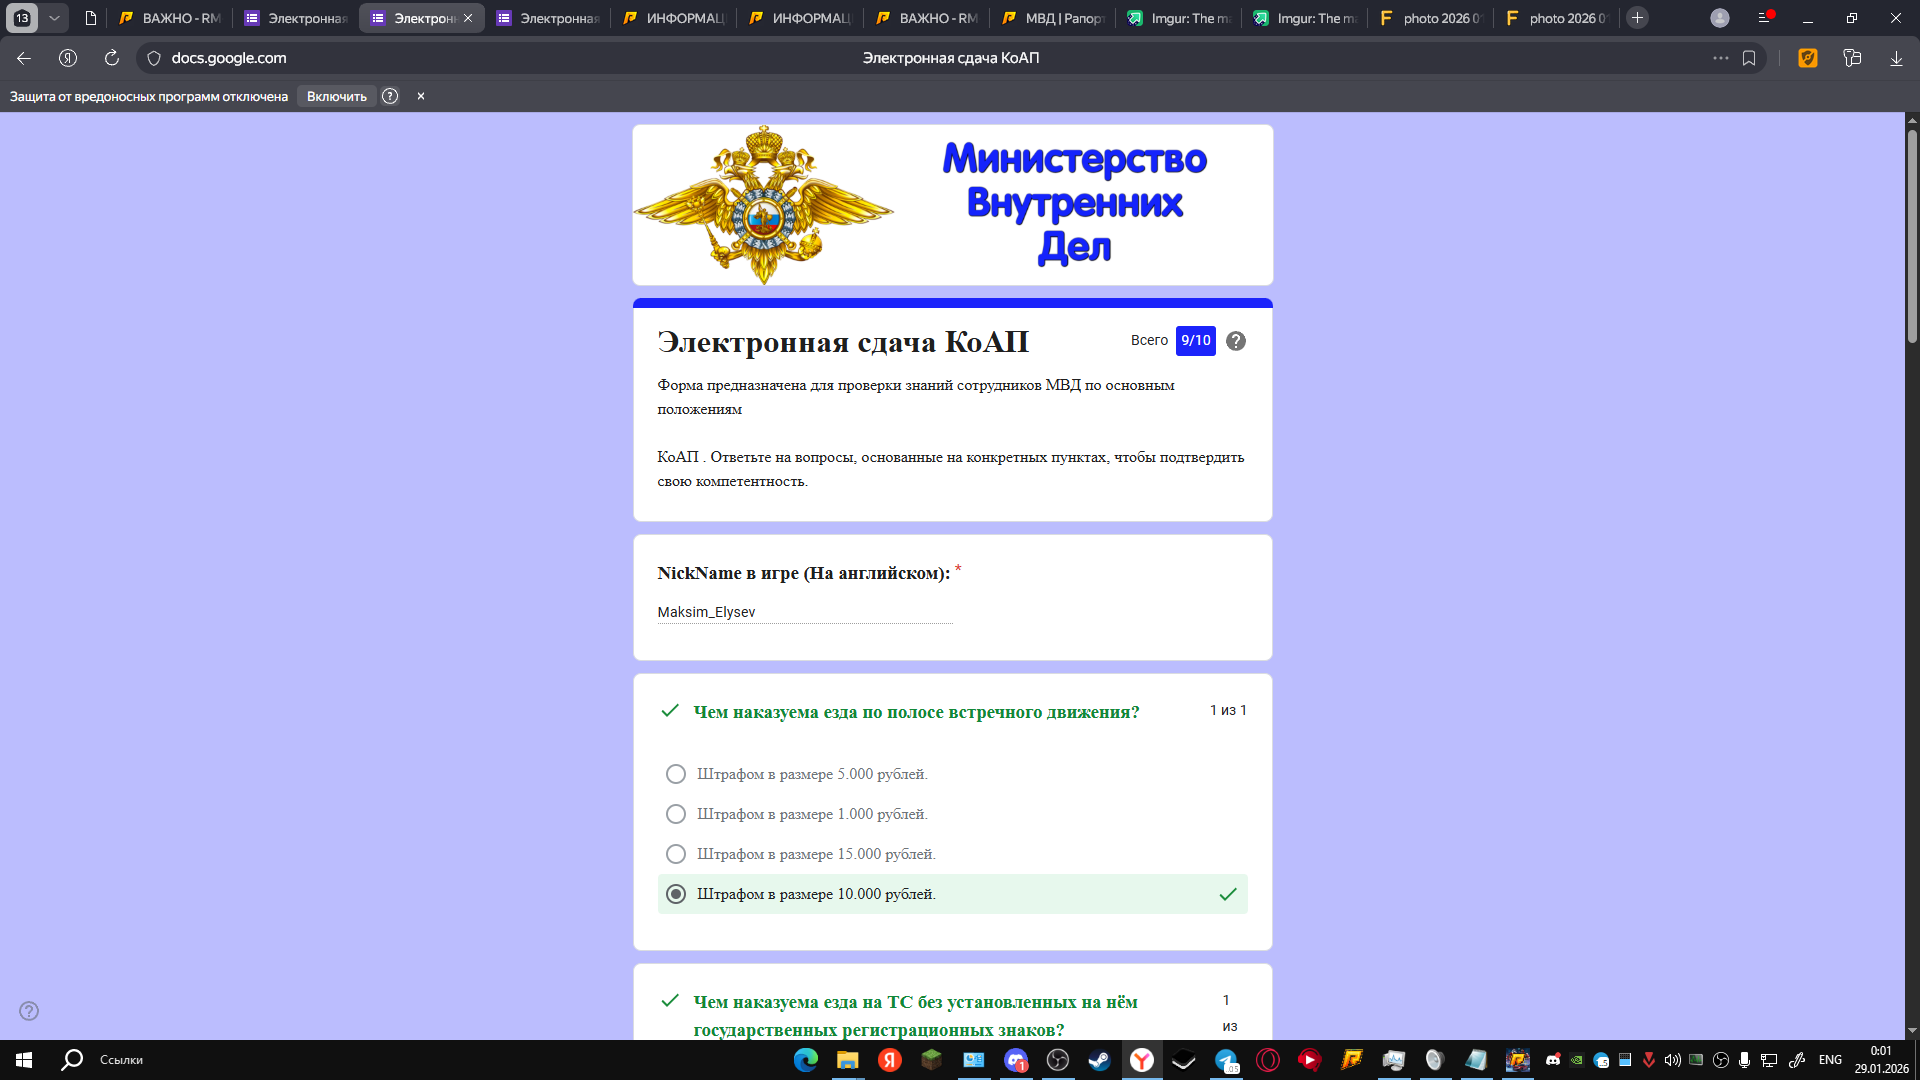Expand the tab list dropdown chevron
Viewport: 1920px width, 1080px height.
pyautogui.click(x=54, y=18)
